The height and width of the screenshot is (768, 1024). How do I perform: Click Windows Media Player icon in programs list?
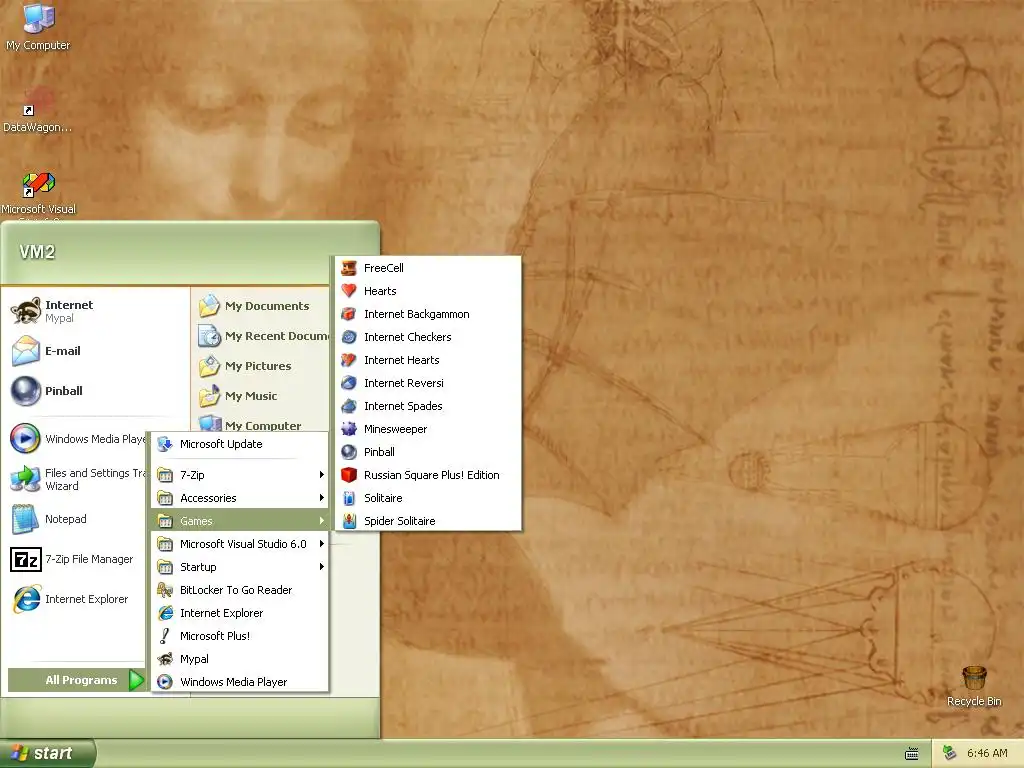pyautogui.click(x=165, y=682)
